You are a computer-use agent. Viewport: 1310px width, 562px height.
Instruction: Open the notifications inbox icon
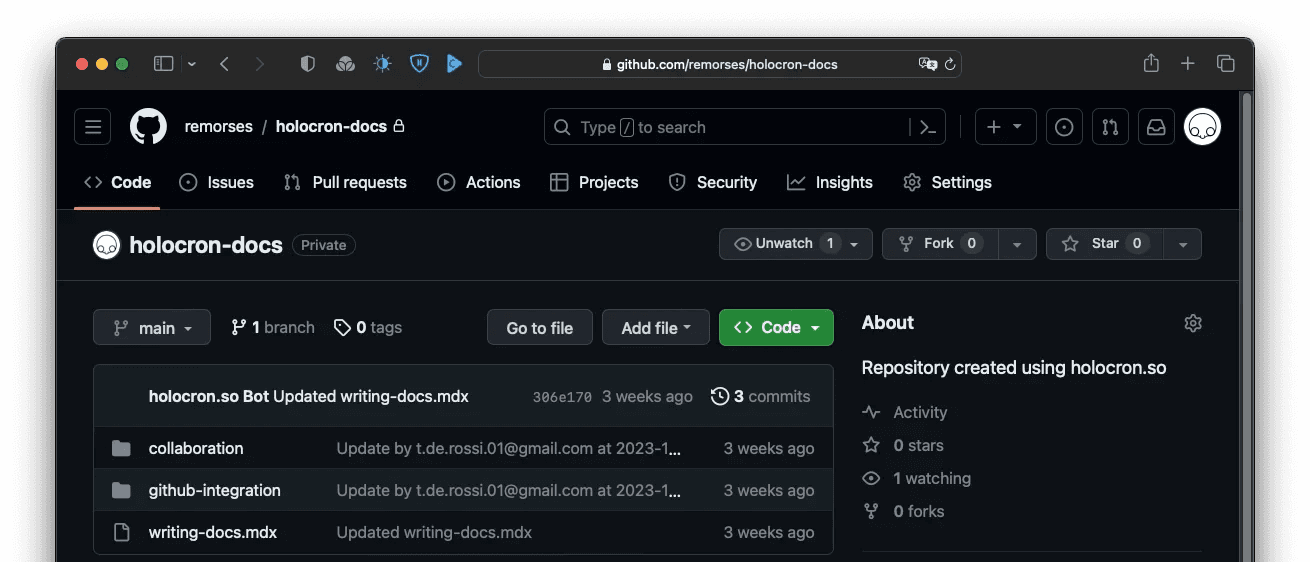point(1156,127)
